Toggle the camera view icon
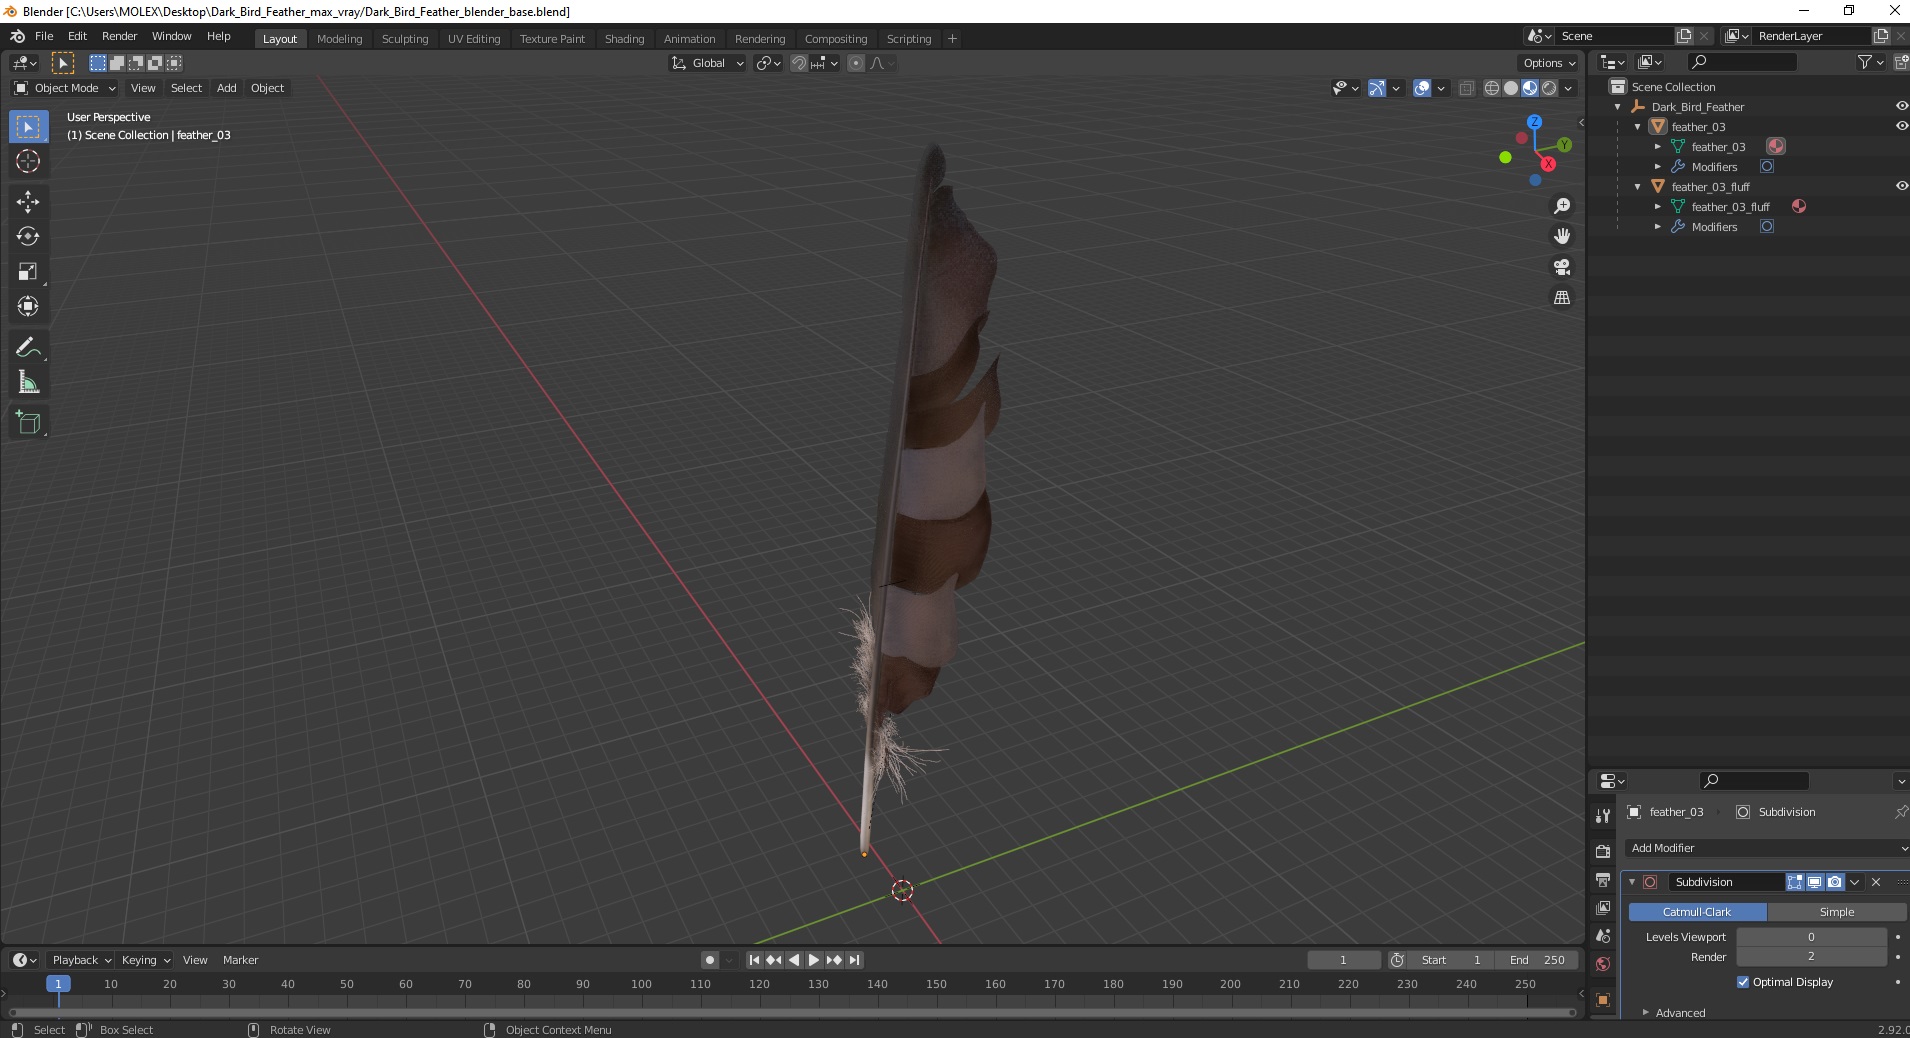Screen dimensions: 1910x1038 pyautogui.click(x=1561, y=267)
